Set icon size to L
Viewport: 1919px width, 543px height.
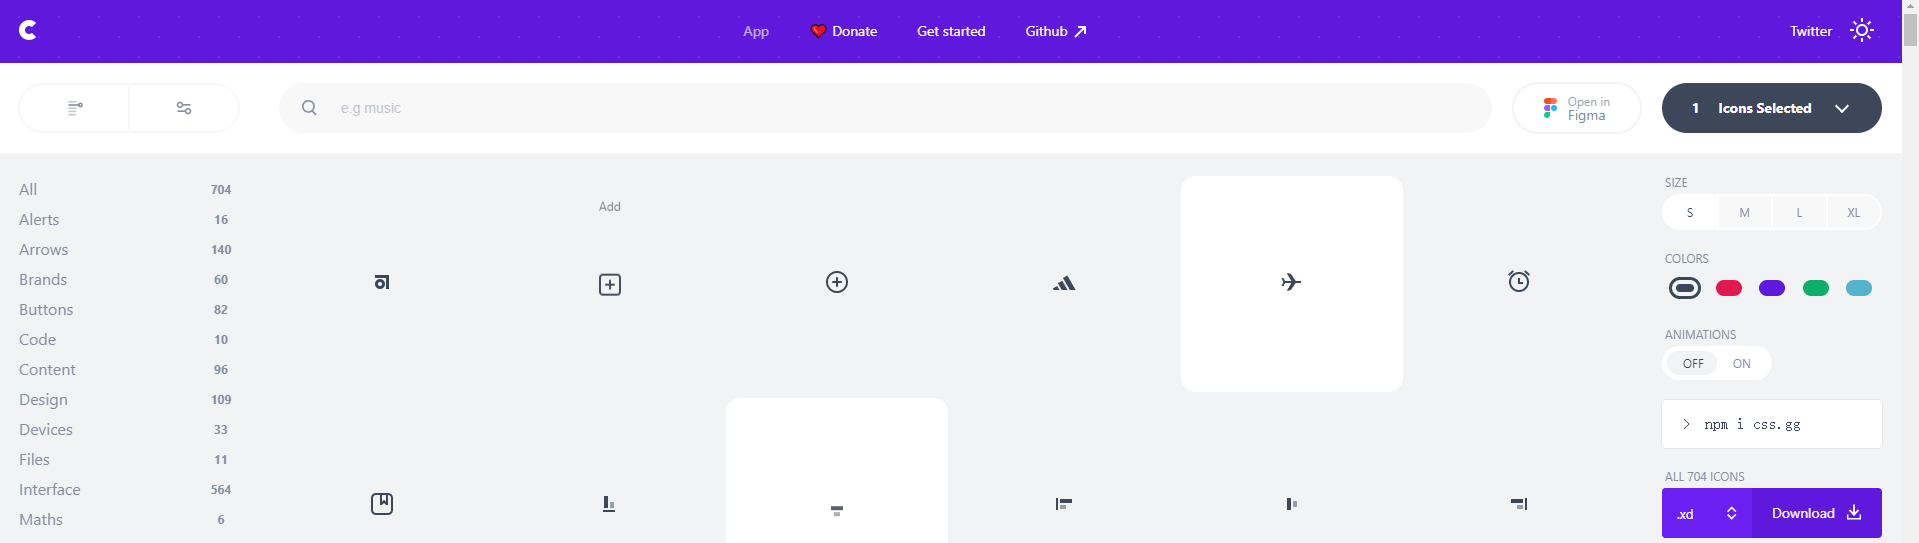[x=1799, y=212]
